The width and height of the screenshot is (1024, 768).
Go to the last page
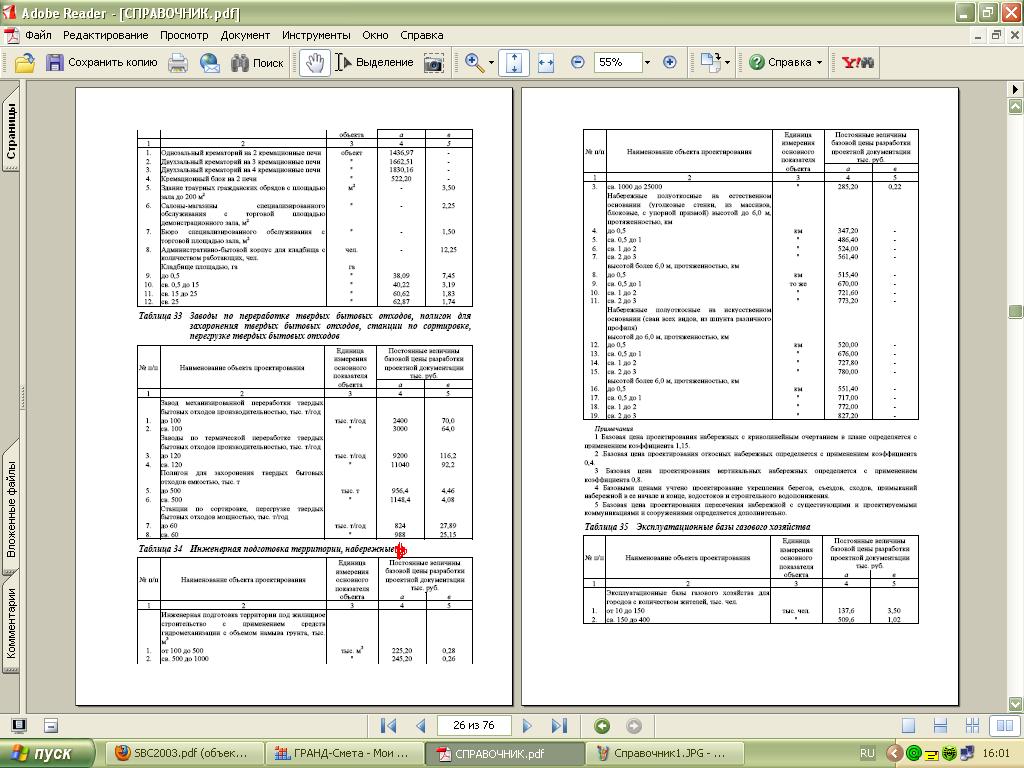click(559, 726)
